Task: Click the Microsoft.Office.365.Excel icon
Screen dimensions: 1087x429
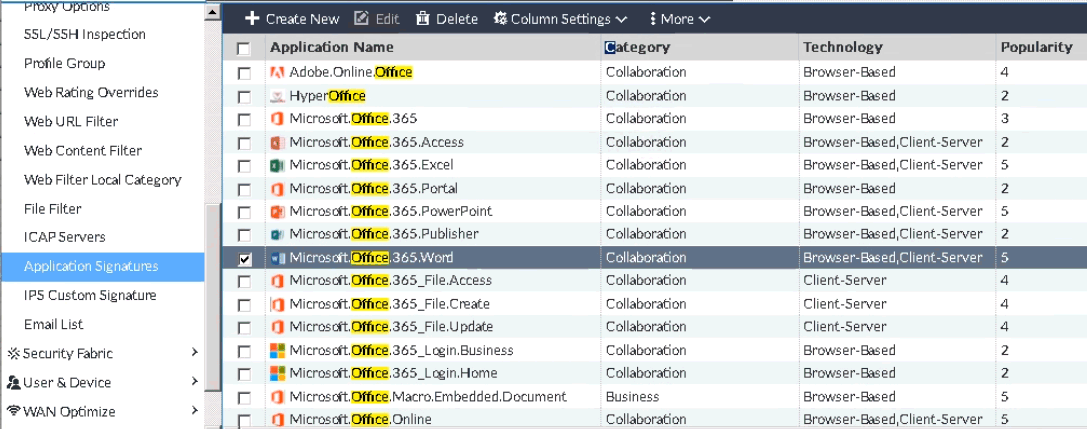Action: pos(277,165)
